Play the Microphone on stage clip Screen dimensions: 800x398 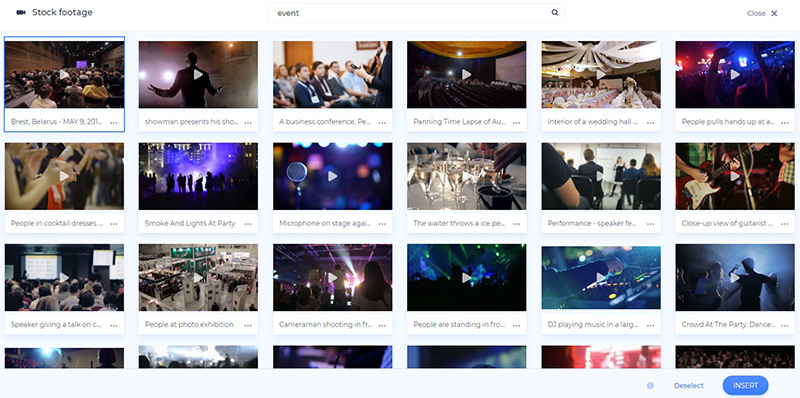(333, 176)
